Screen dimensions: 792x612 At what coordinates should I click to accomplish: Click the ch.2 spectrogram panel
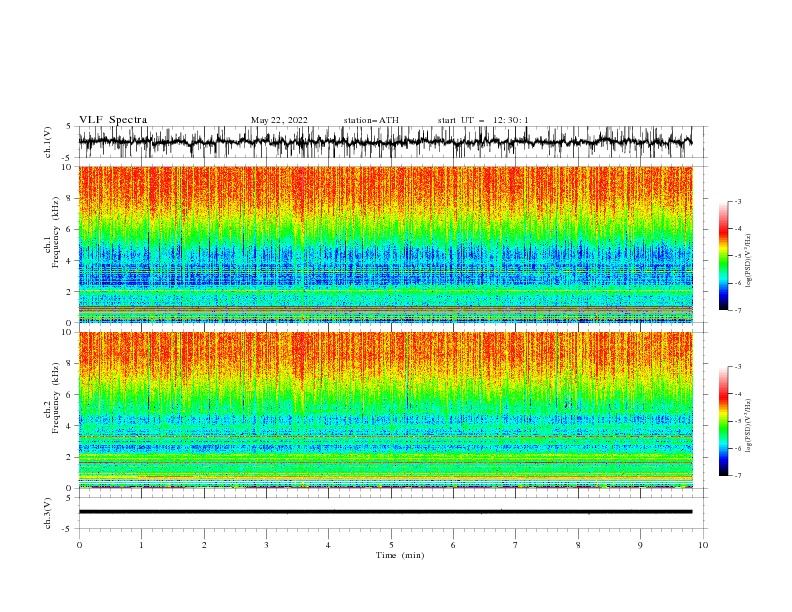point(385,410)
